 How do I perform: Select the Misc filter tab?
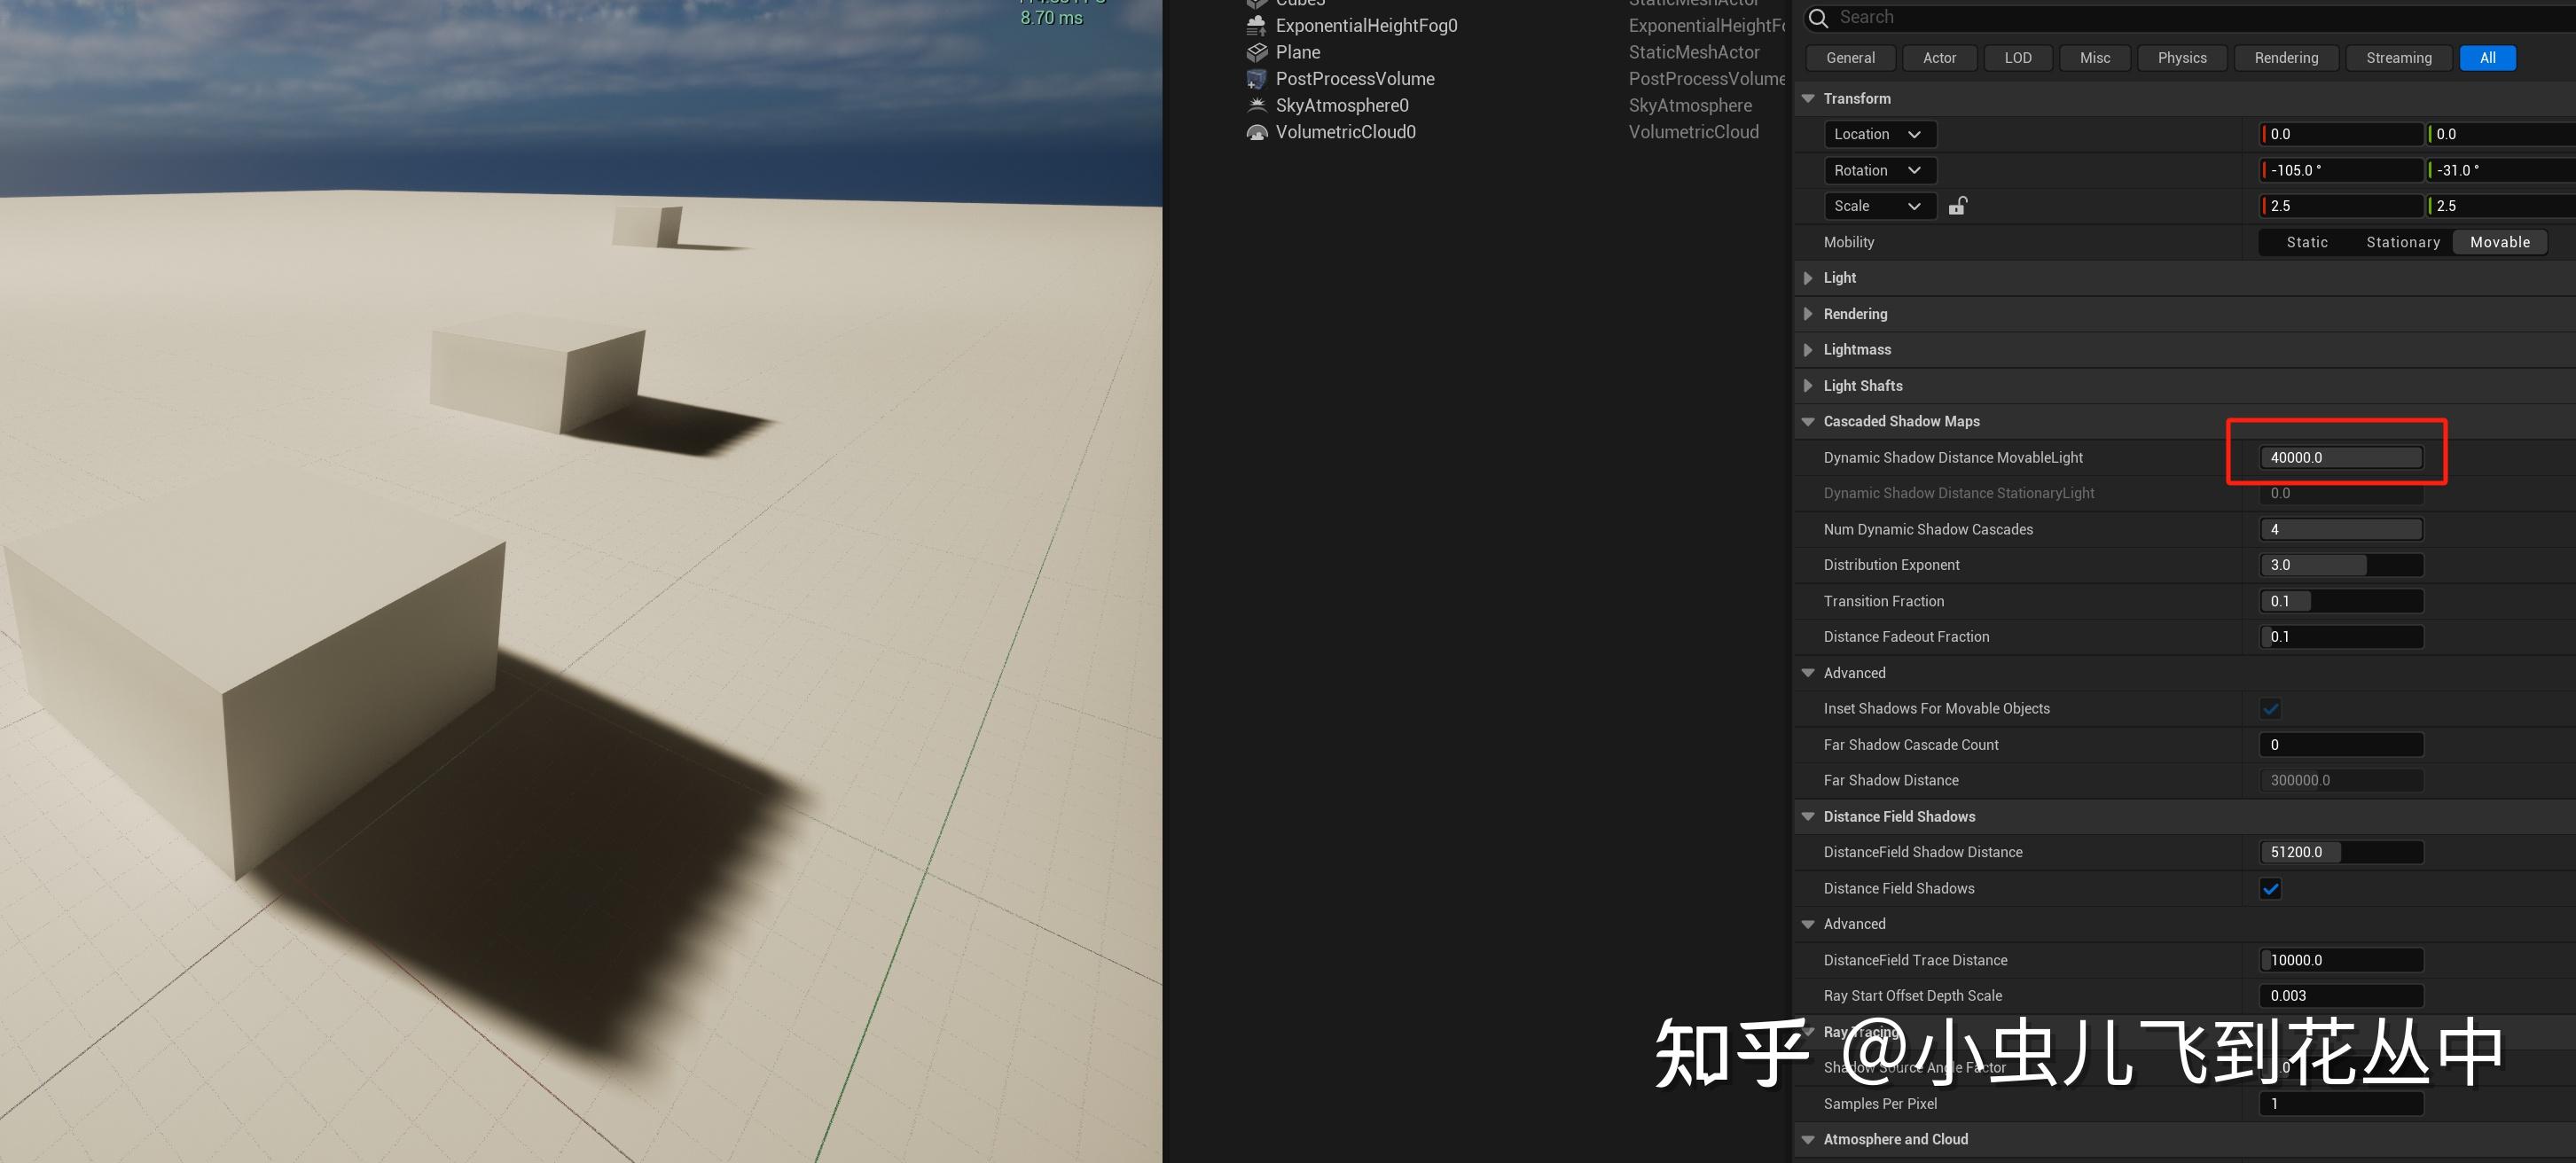[2095, 58]
